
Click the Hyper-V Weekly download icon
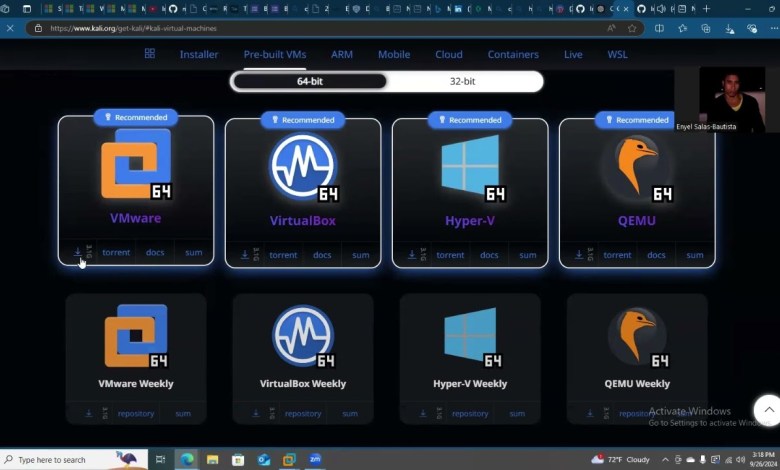coord(423,413)
